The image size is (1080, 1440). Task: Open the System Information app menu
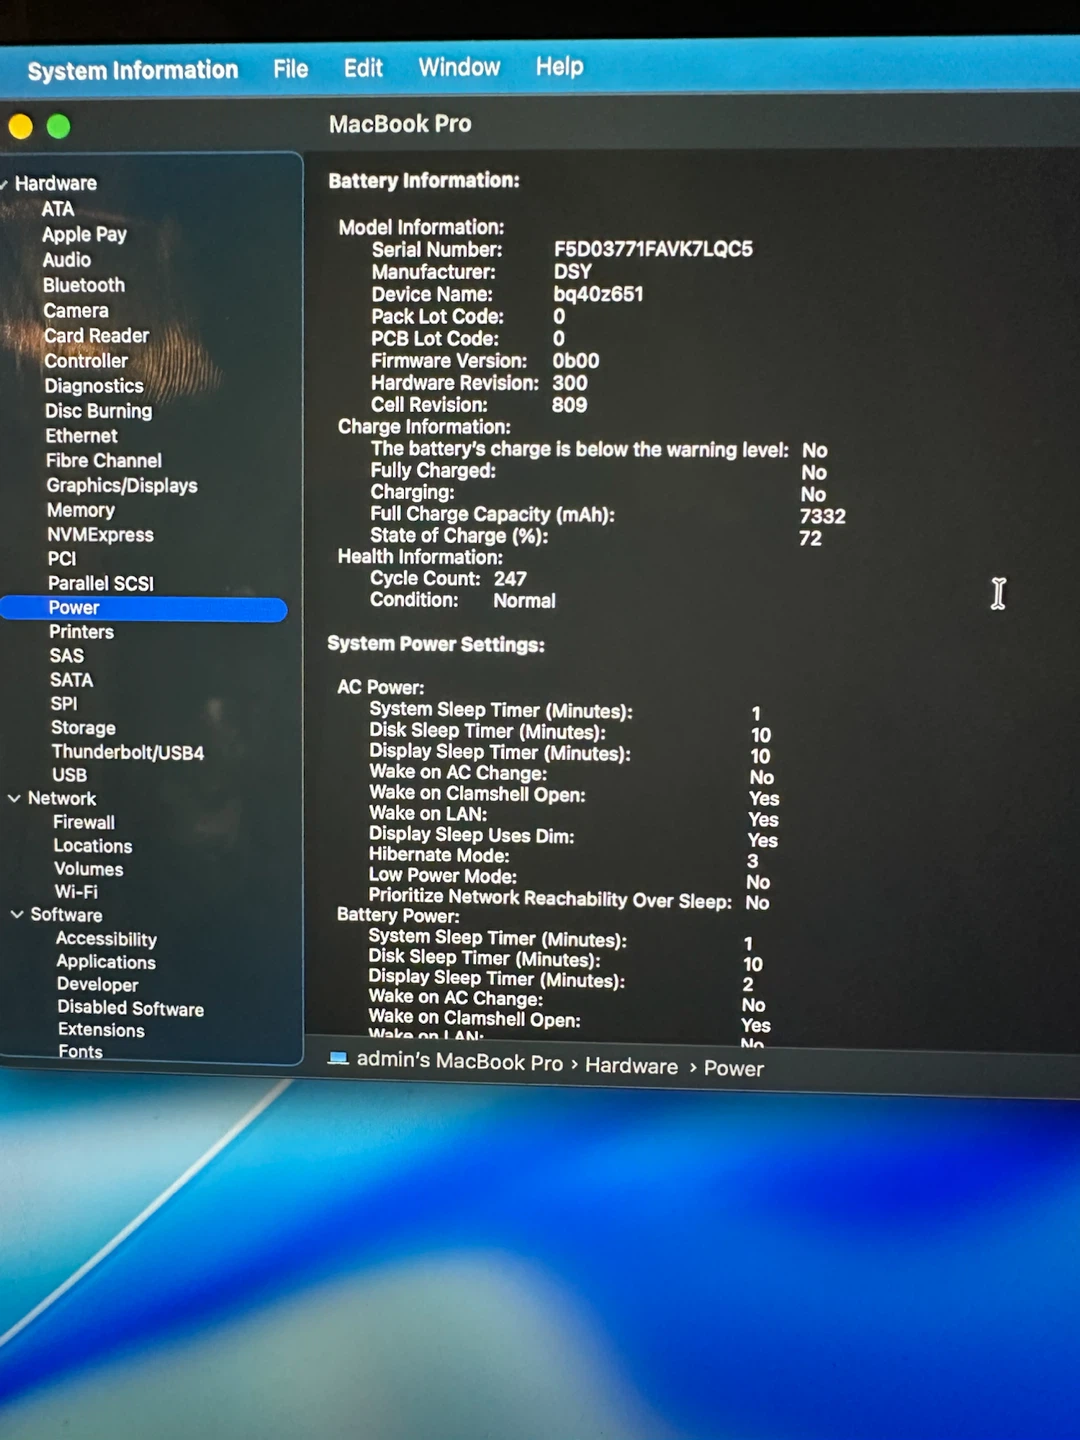tap(133, 70)
